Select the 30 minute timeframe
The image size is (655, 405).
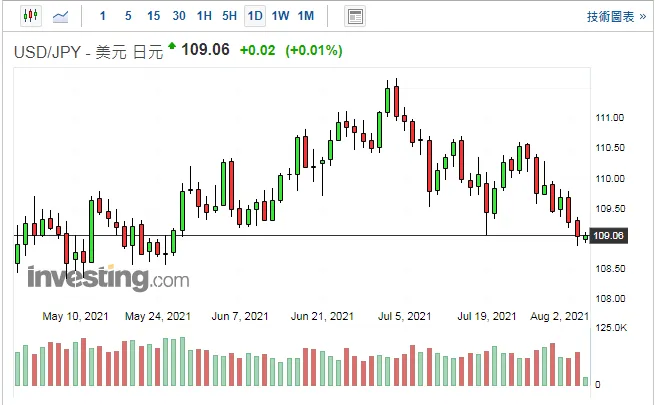[x=179, y=16]
